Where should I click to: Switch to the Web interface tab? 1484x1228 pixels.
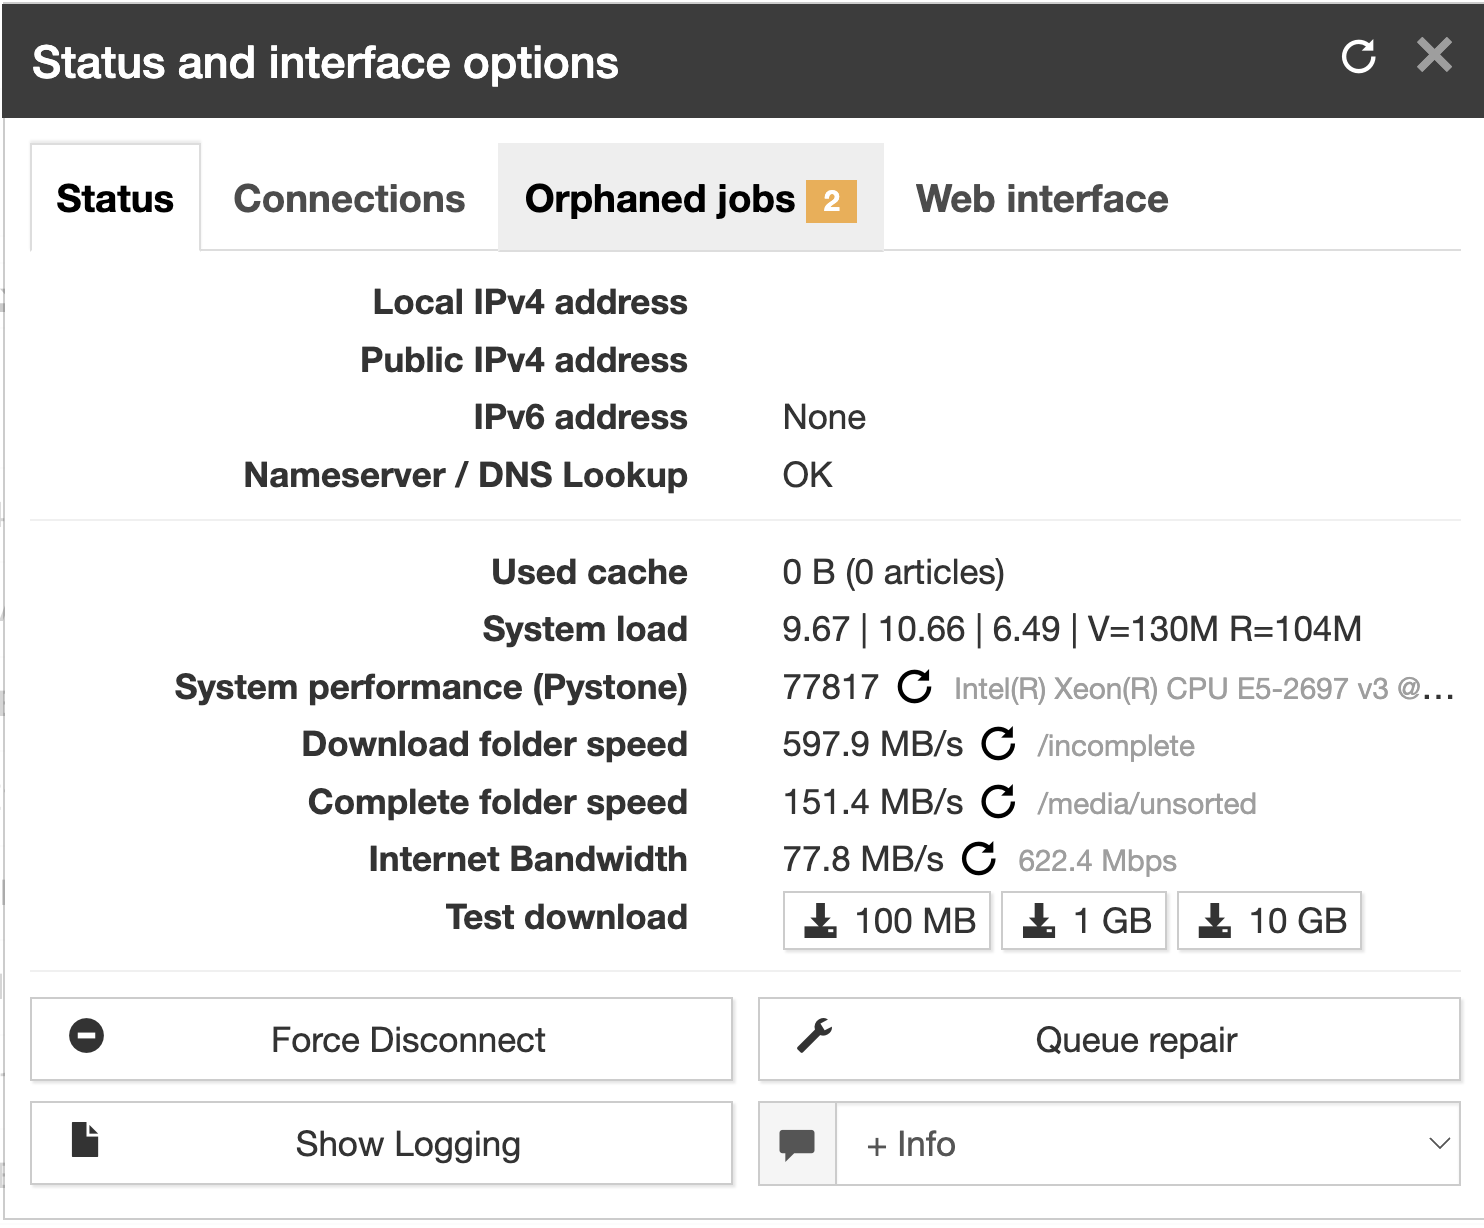[1040, 198]
